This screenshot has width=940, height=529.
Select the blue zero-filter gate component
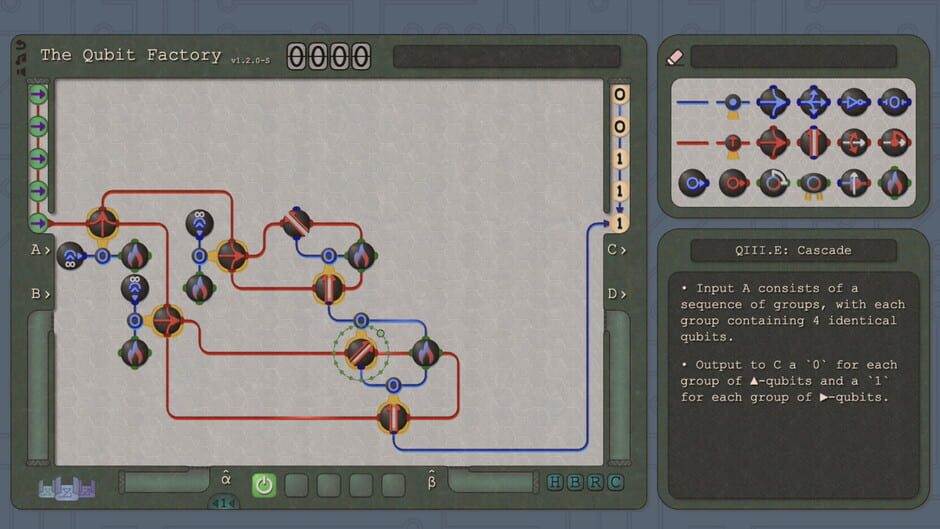(x=894, y=102)
